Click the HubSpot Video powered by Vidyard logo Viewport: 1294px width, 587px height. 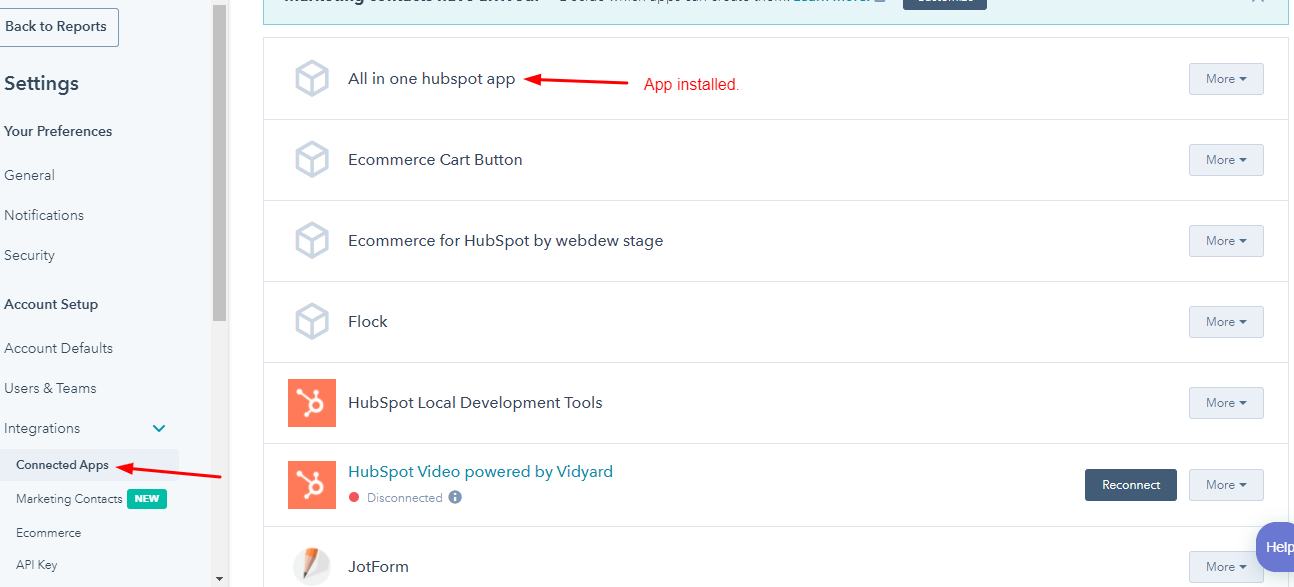pos(312,485)
